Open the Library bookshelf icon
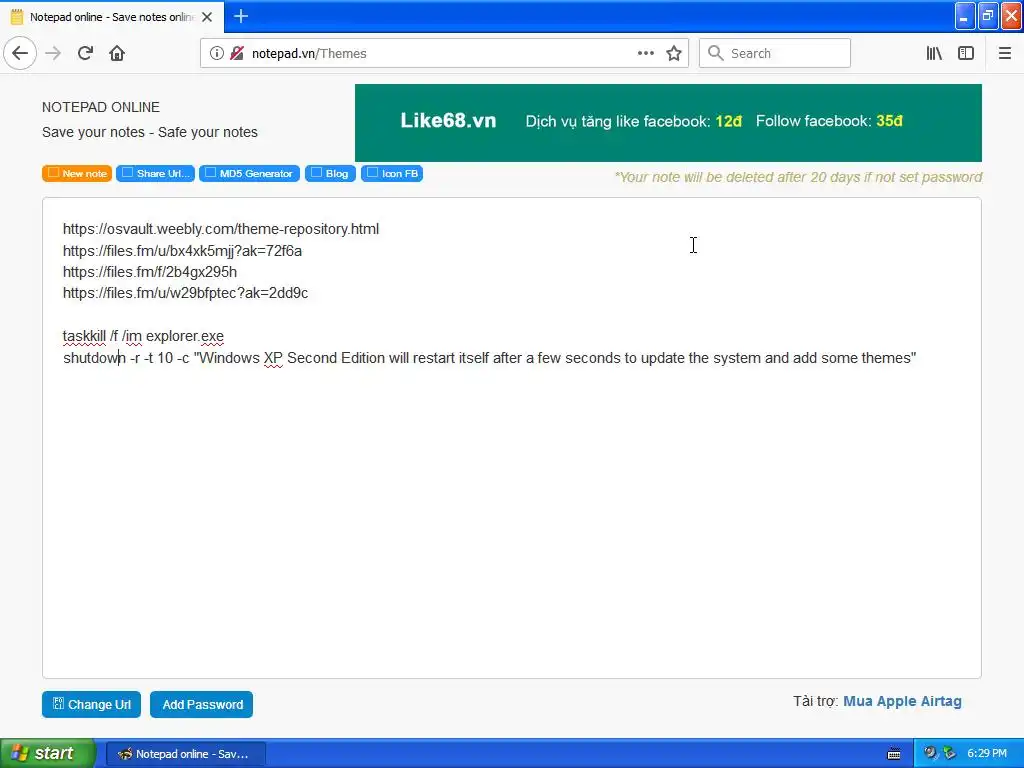The image size is (1024, 768). (934, 53)
